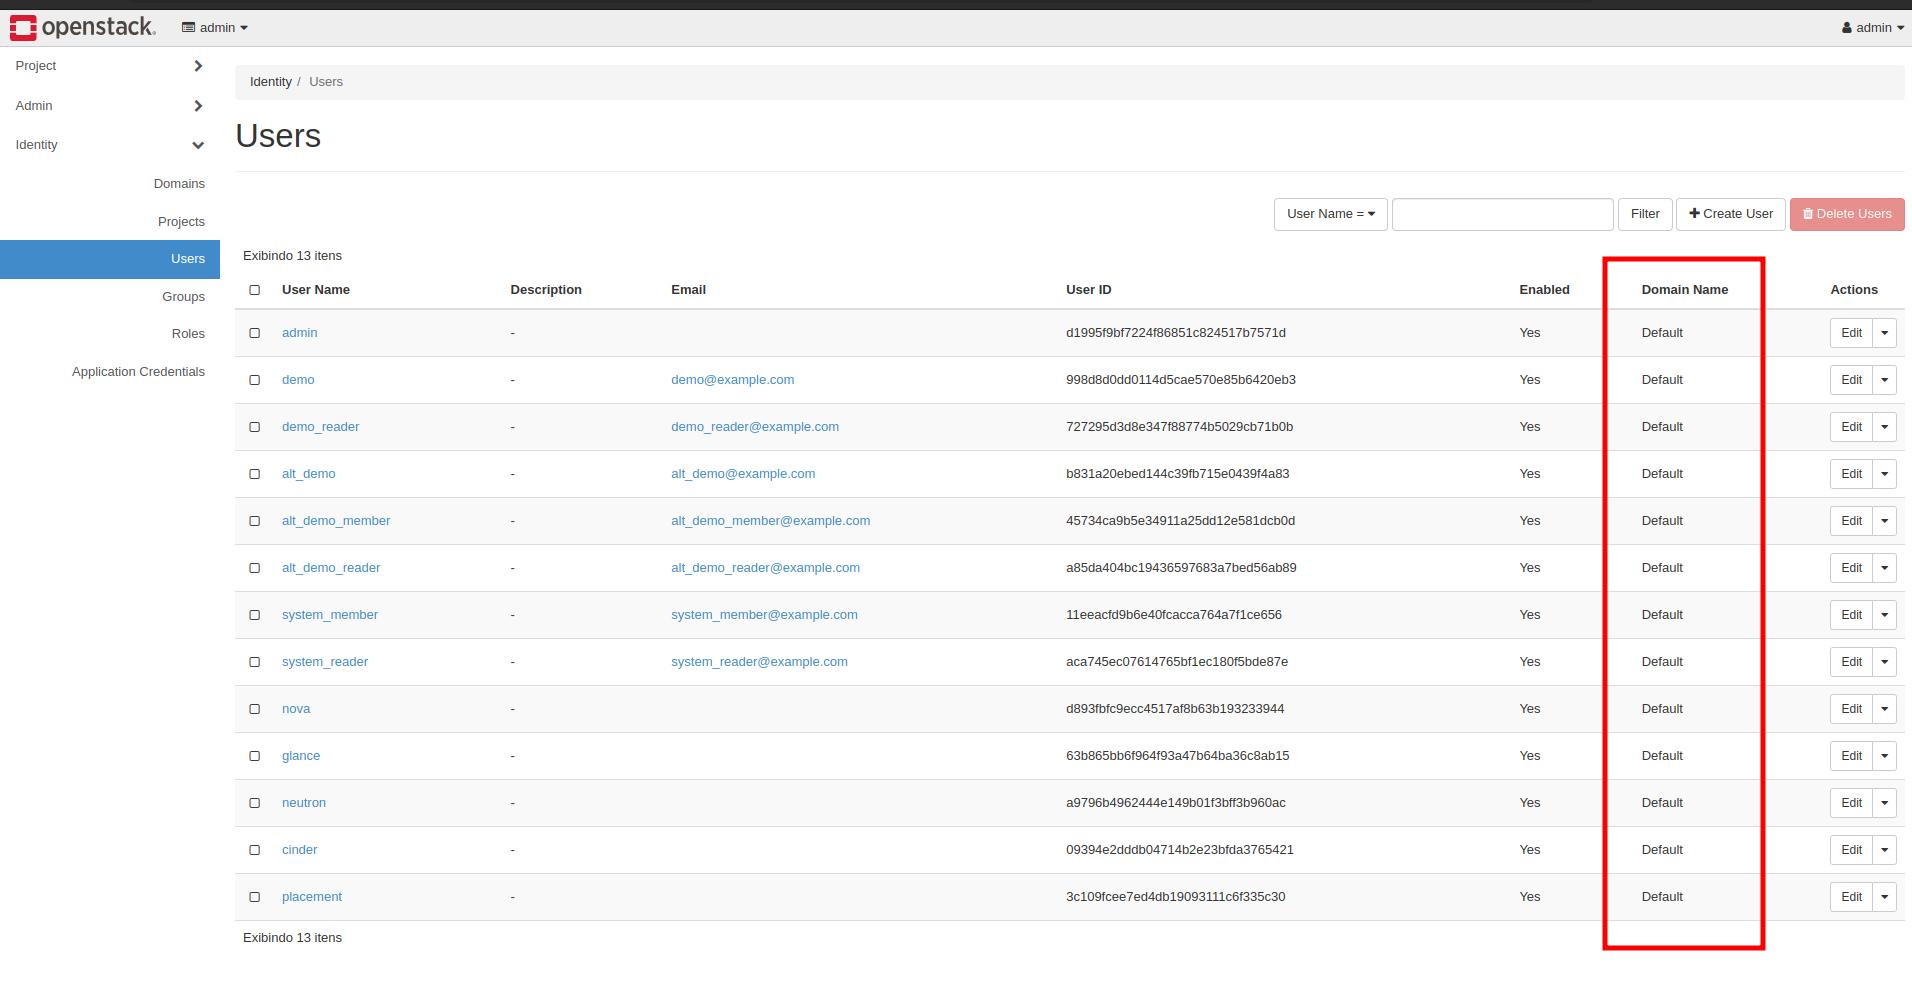1912x988 pixels.
Task: Click the plus icon on Create User
Action: 1694,214
